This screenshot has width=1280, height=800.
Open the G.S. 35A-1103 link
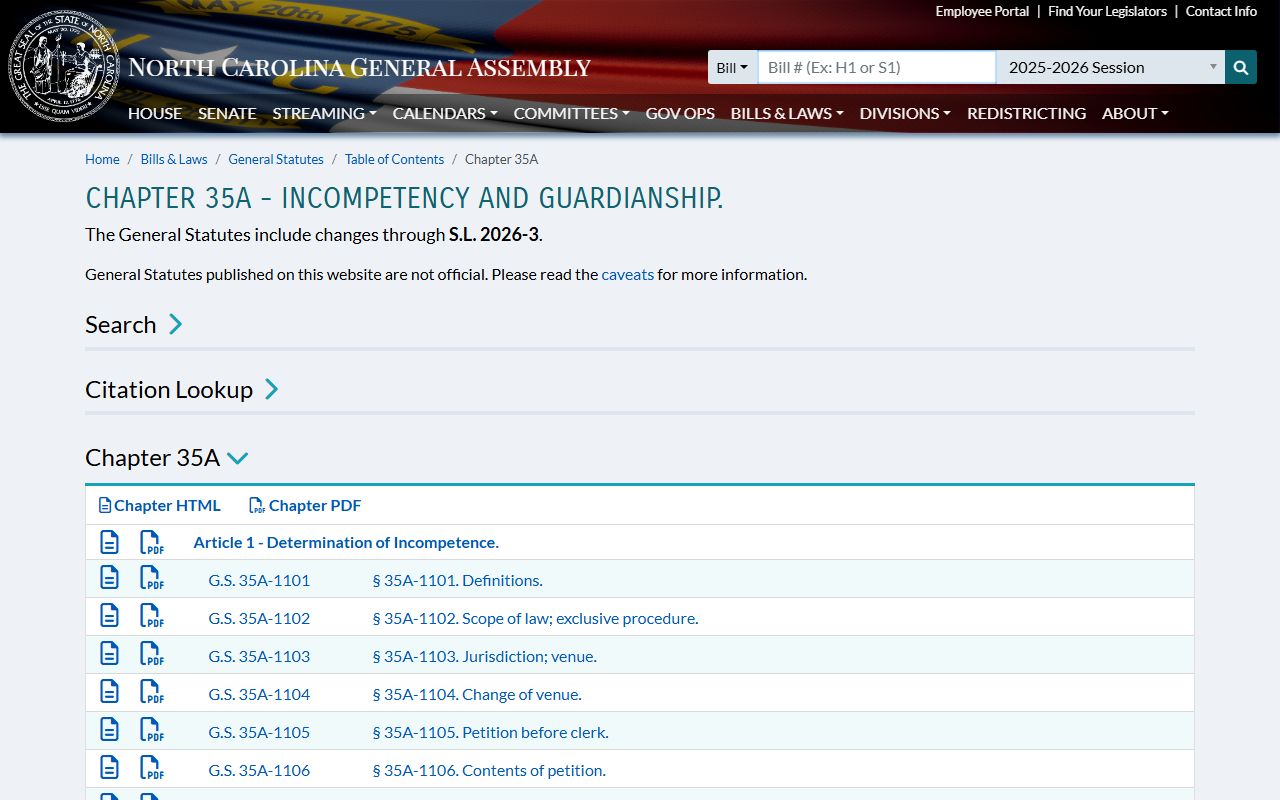(259, 656)
